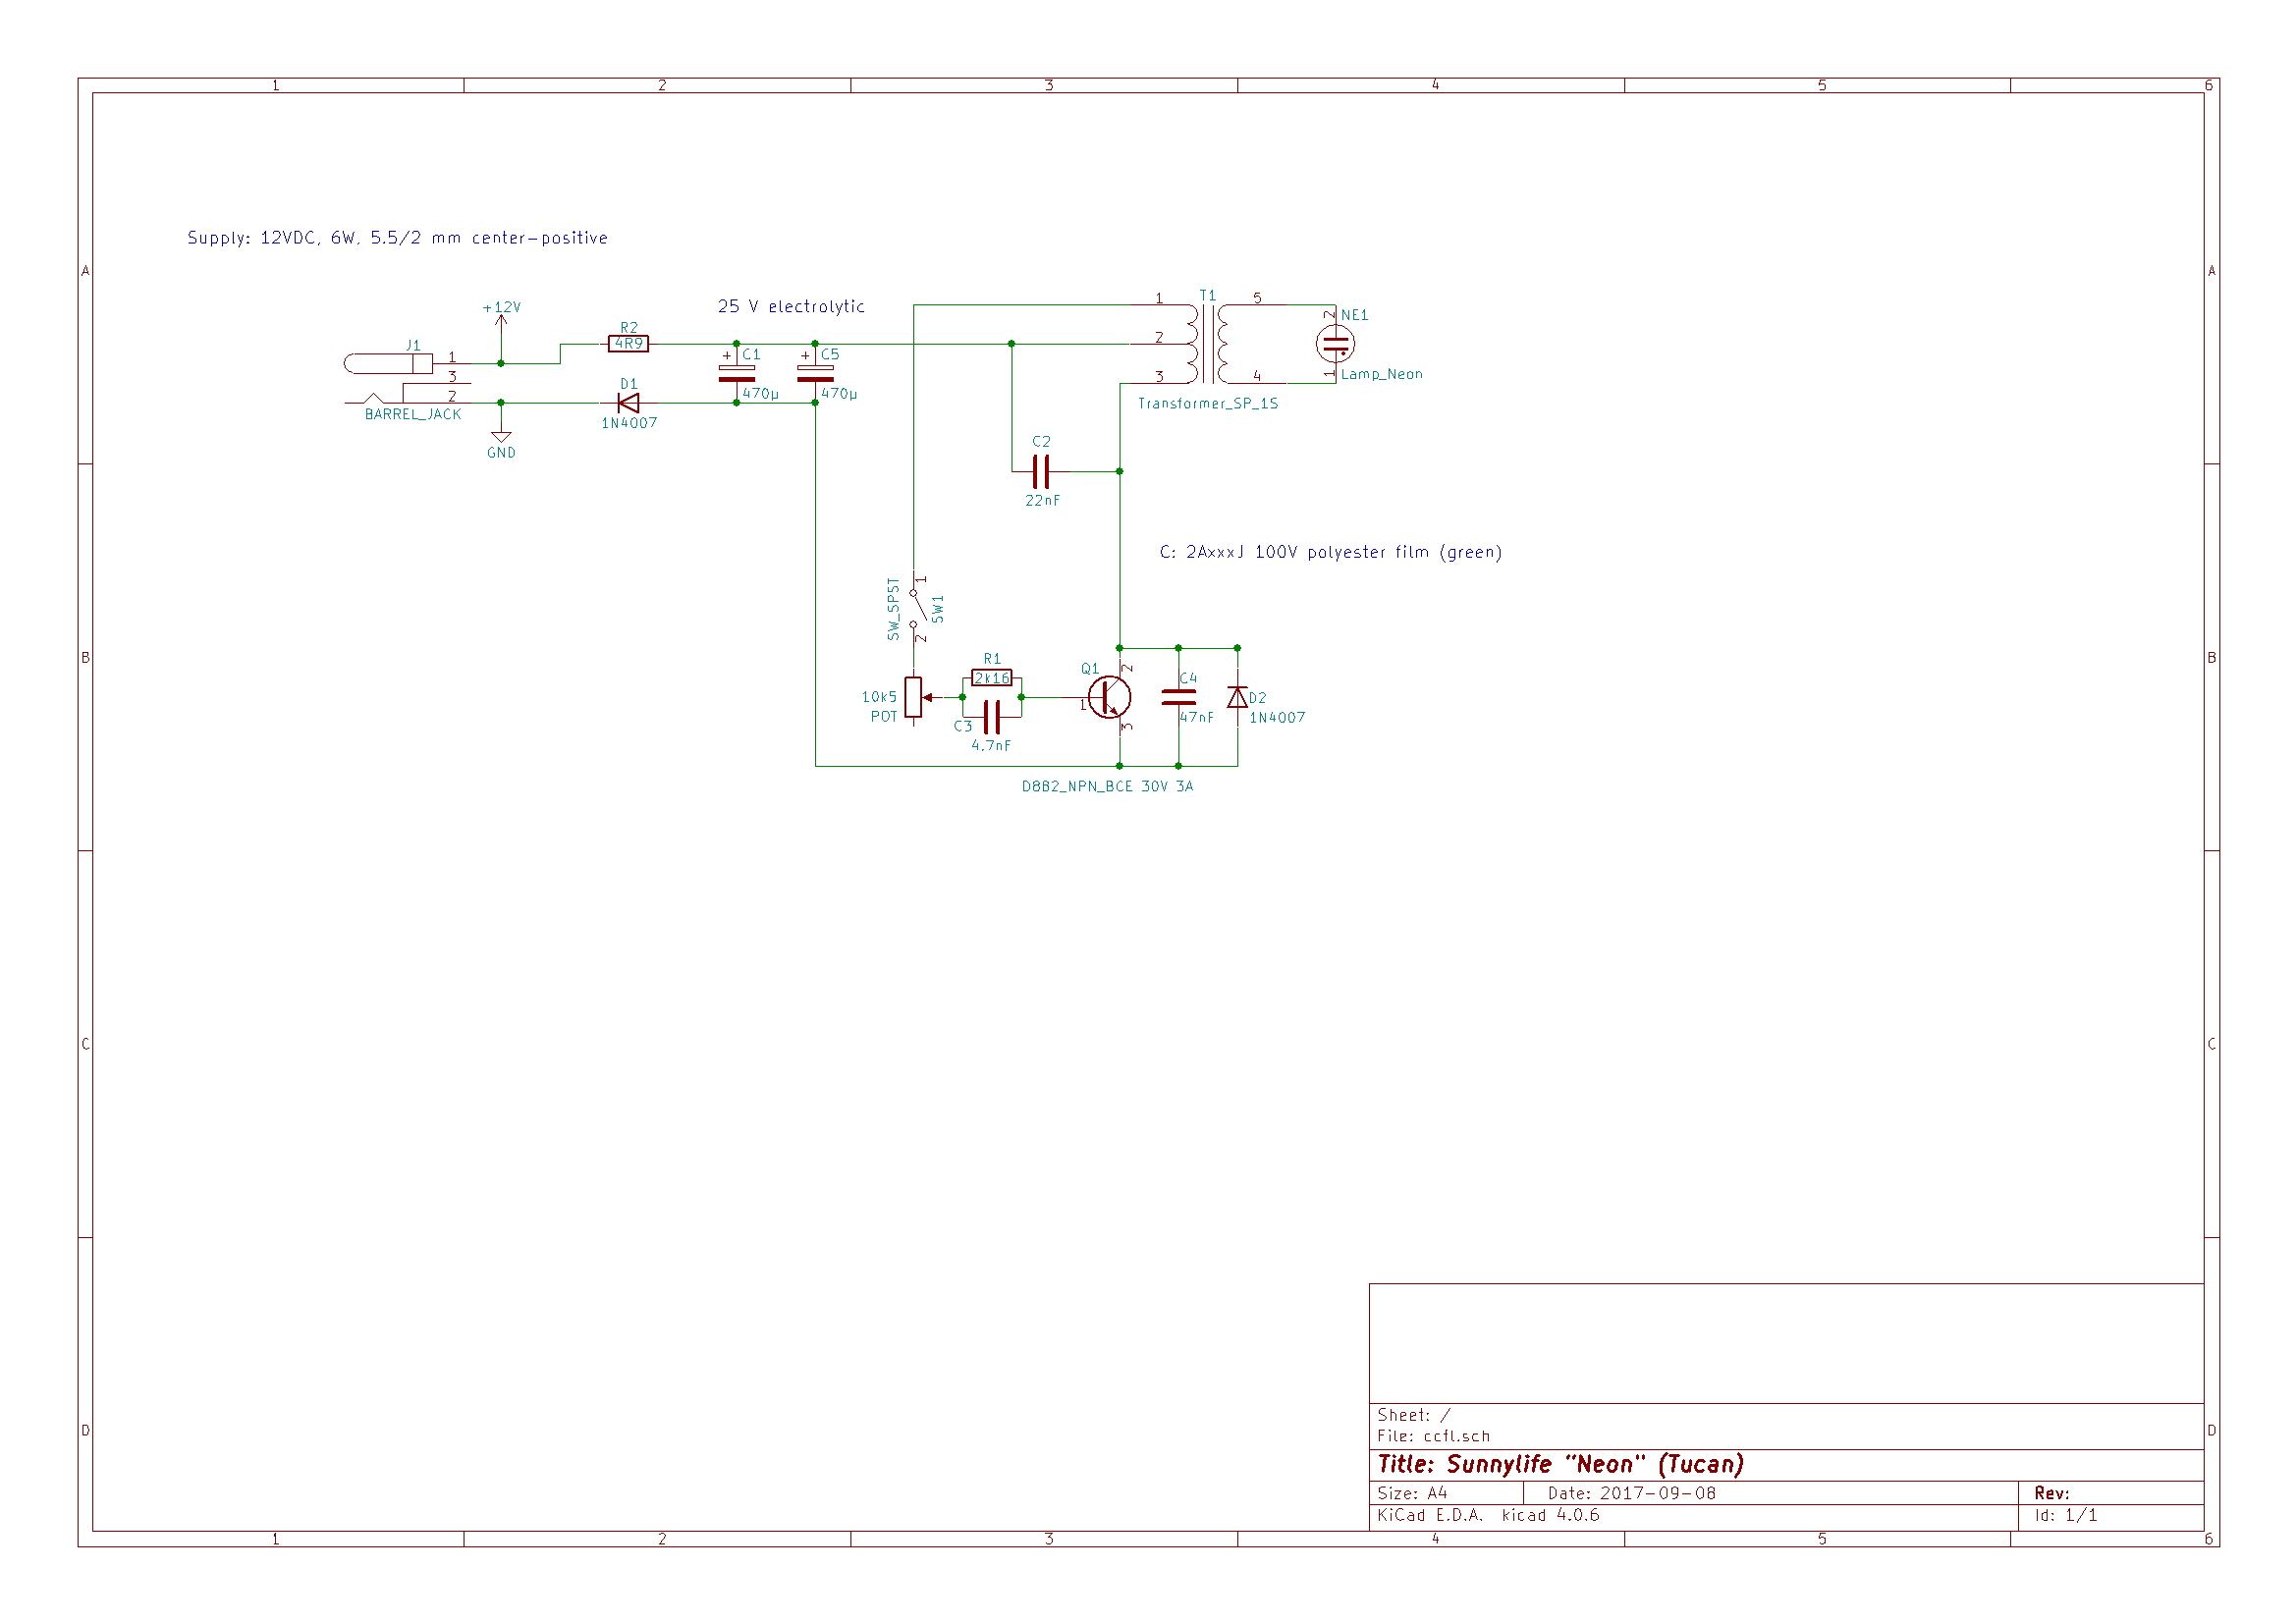
Task: Click the C5 electrolytic capacitor symbol
Action: click(815, 373)
